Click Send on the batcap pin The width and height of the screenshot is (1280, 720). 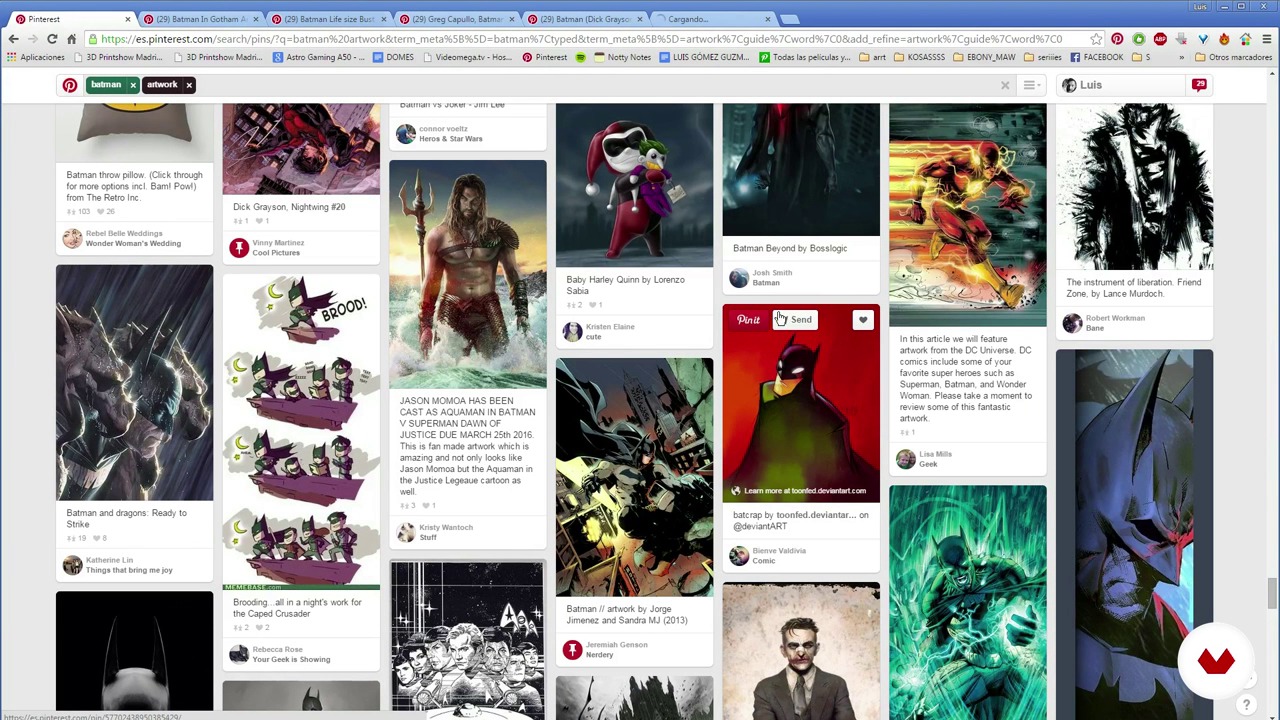pyautogui.click(x=796, y=320)
